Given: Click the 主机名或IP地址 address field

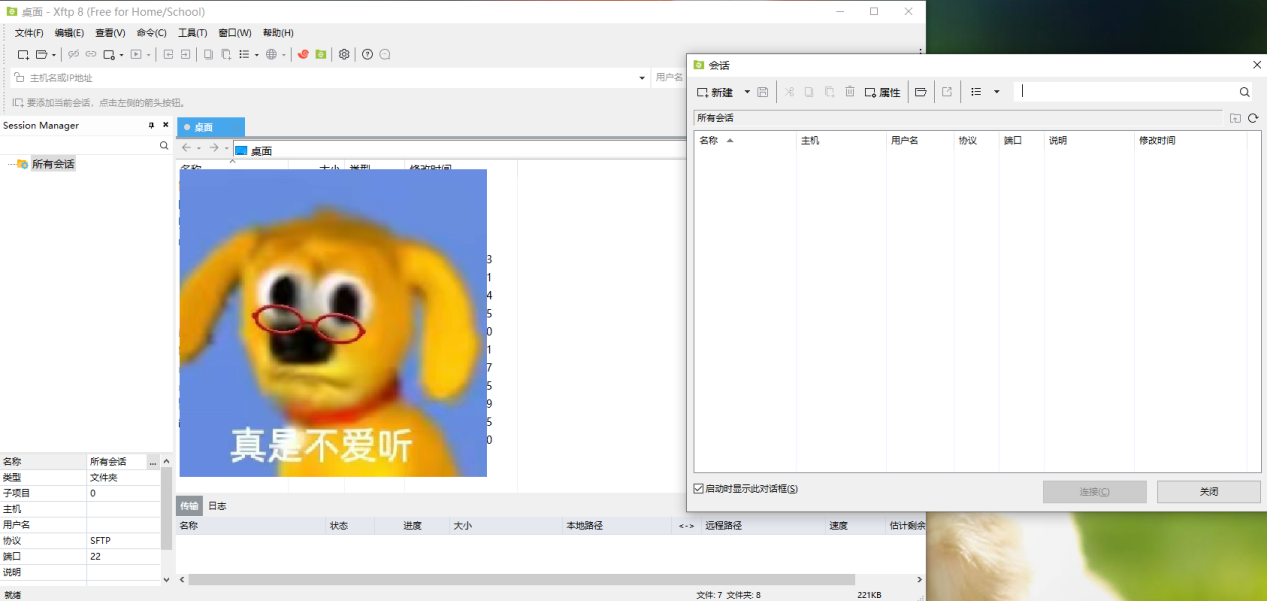Looking at the screenshot, I should click(330, 77).
